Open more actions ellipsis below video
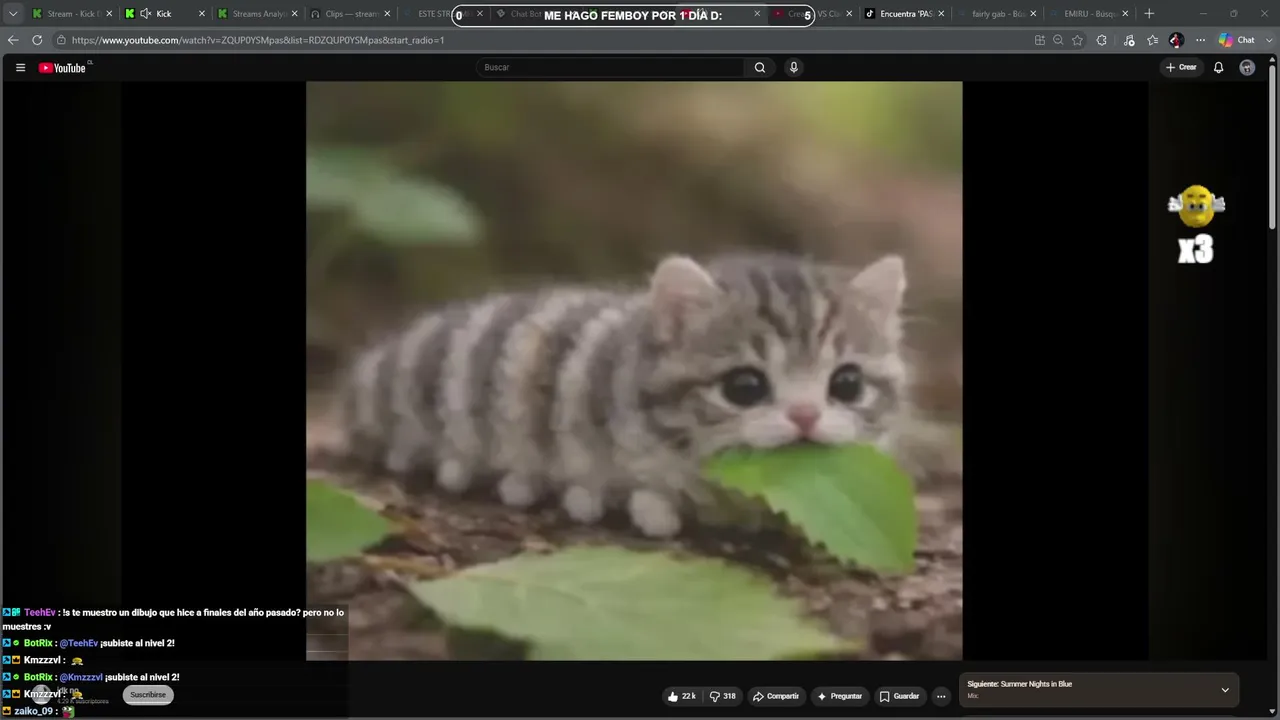The width and height of the screenshot is (1280, 720). 941,696
